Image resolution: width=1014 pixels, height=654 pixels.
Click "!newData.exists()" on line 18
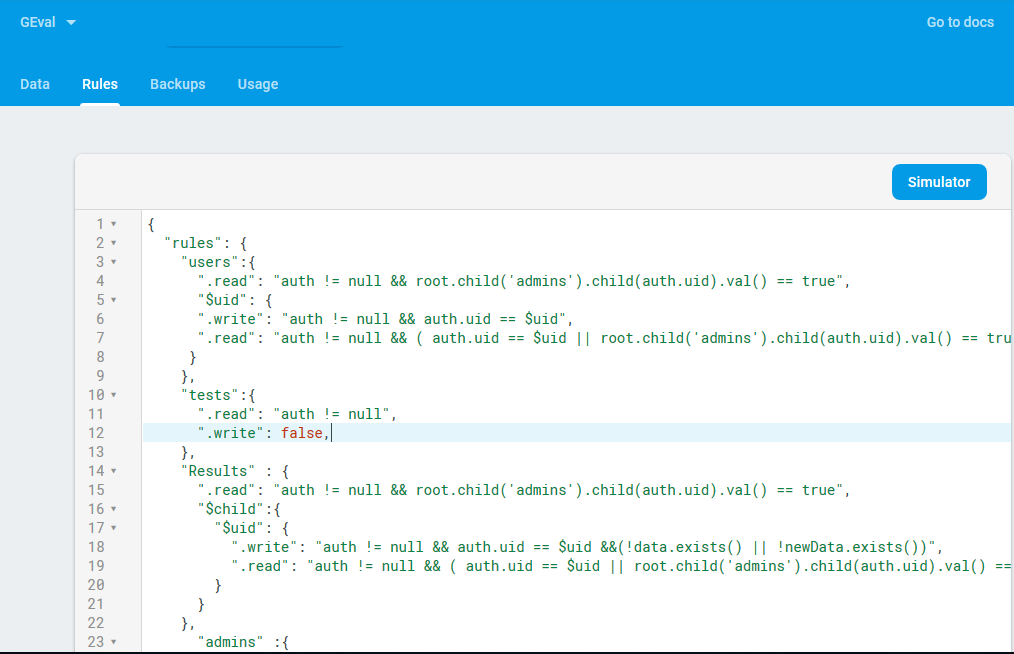849,547
